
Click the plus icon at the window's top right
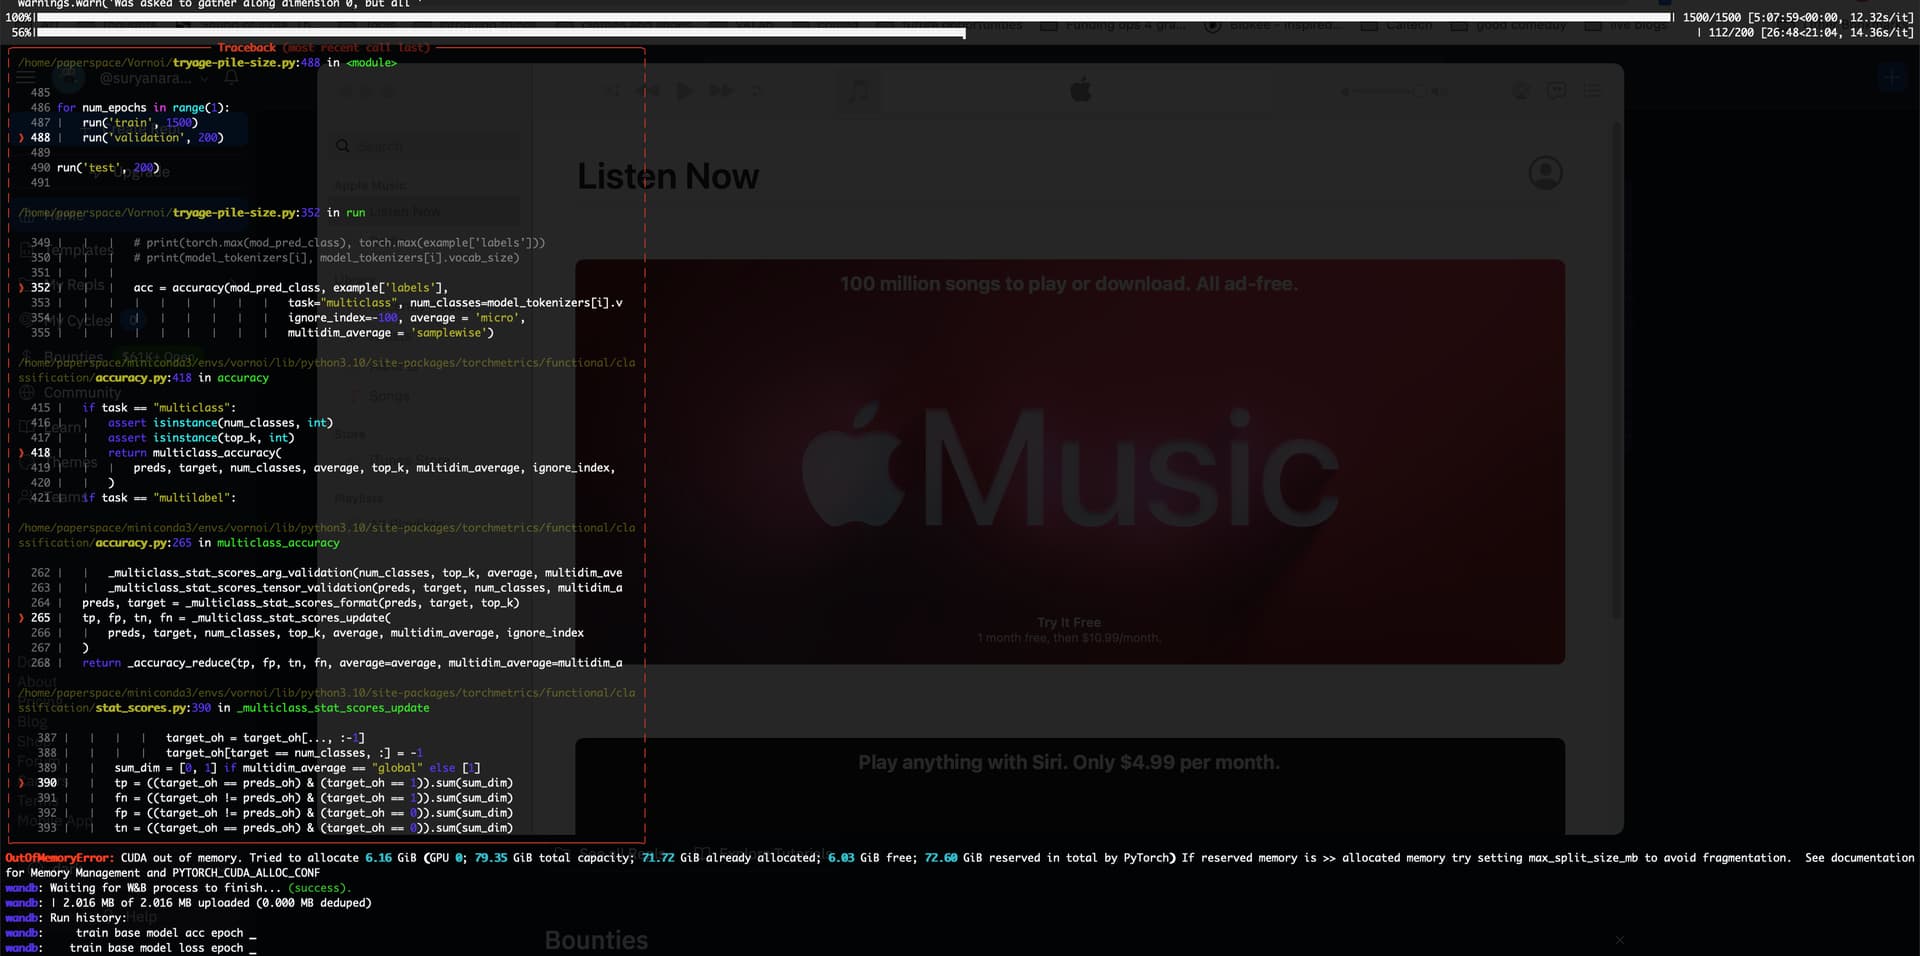[1892, 77]
